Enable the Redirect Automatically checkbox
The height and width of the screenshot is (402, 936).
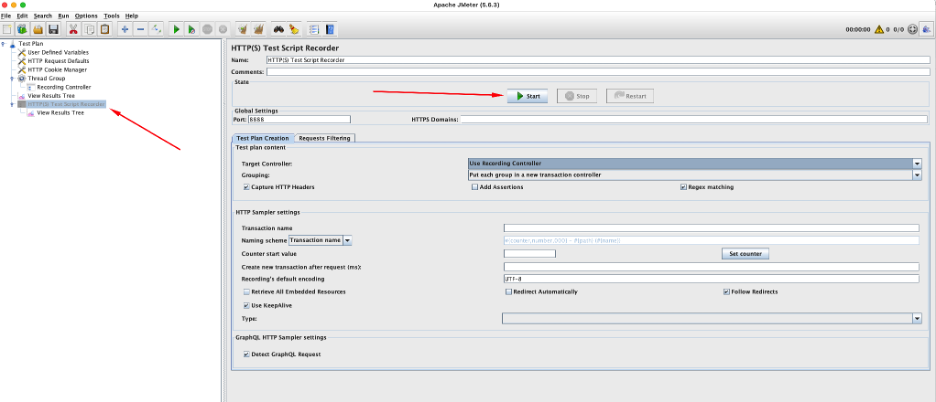pyautogui.click(x=509, y=292)
